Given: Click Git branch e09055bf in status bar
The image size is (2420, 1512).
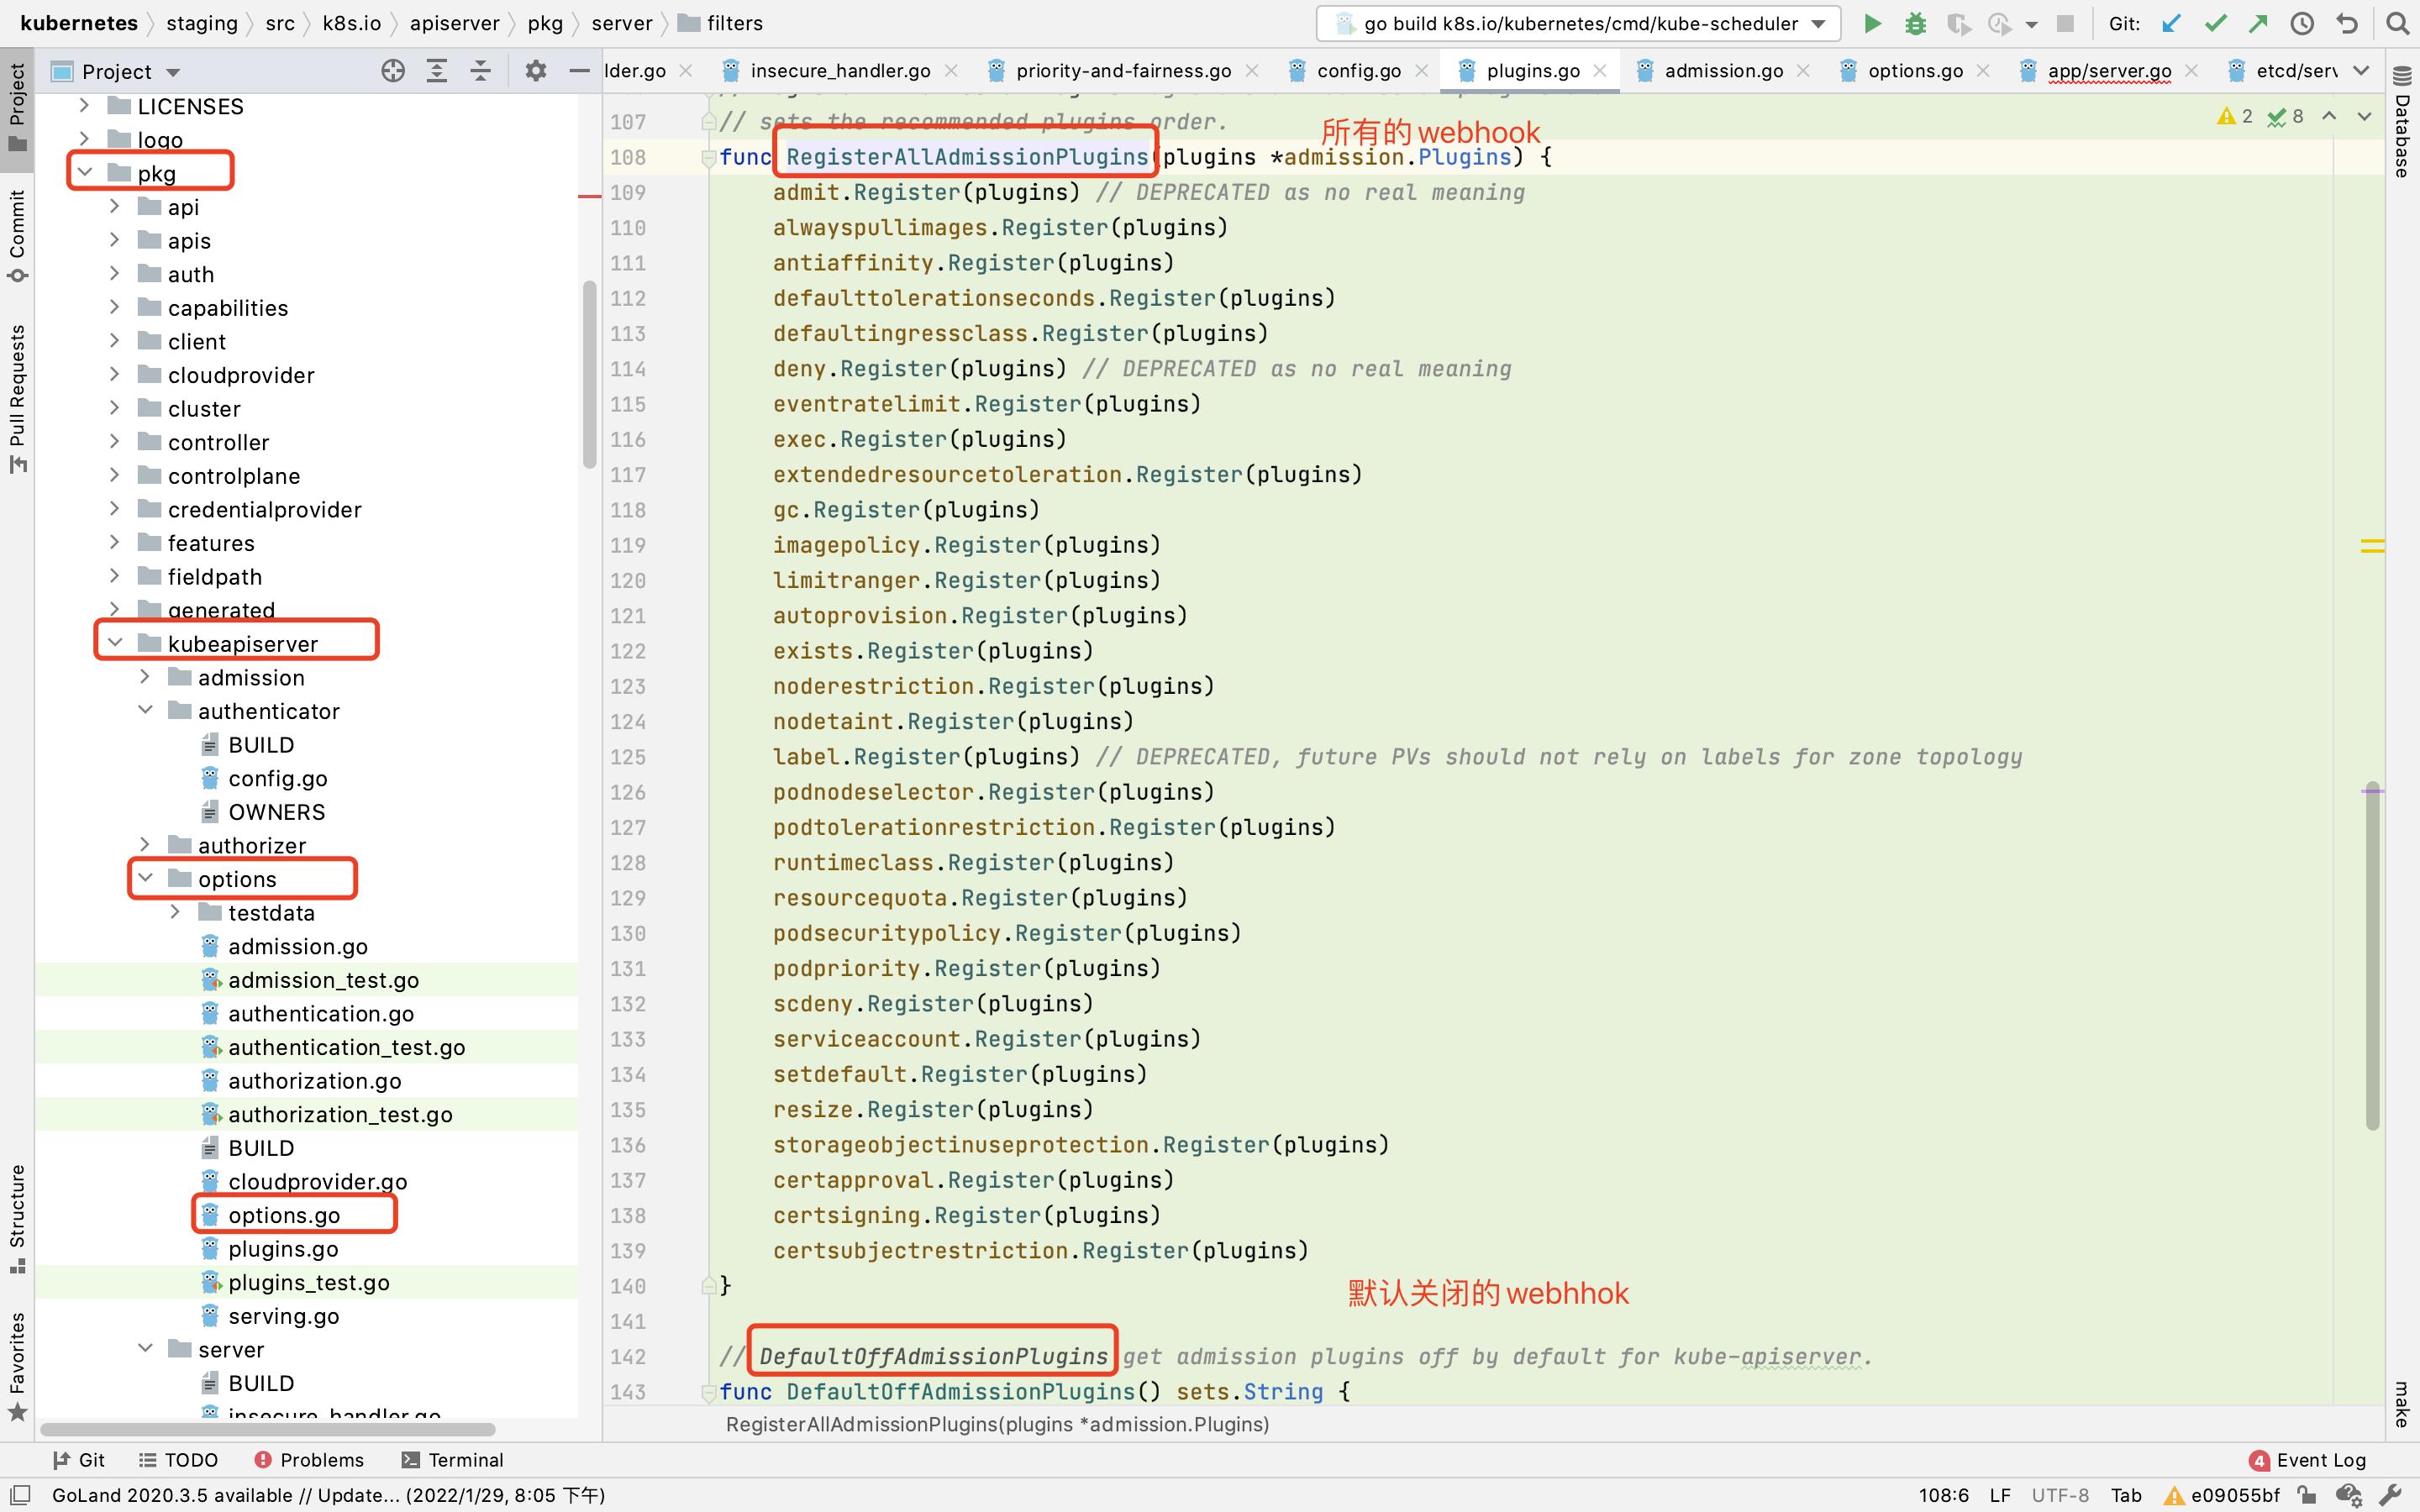Looking at the screenshot, I should (2235, 1495).
